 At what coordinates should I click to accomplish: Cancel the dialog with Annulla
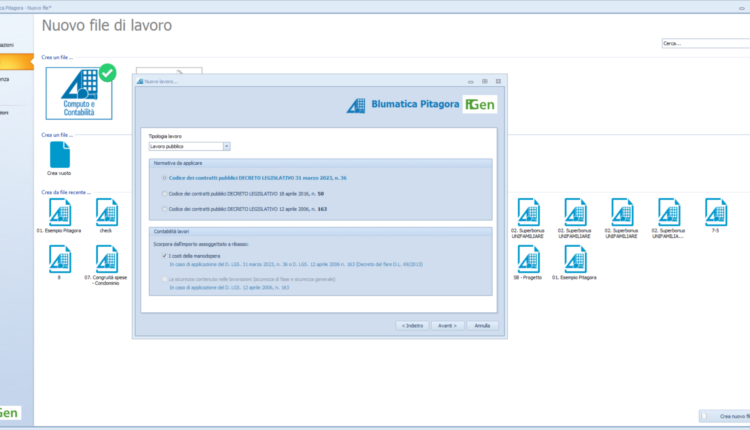[x=482, y=326]
